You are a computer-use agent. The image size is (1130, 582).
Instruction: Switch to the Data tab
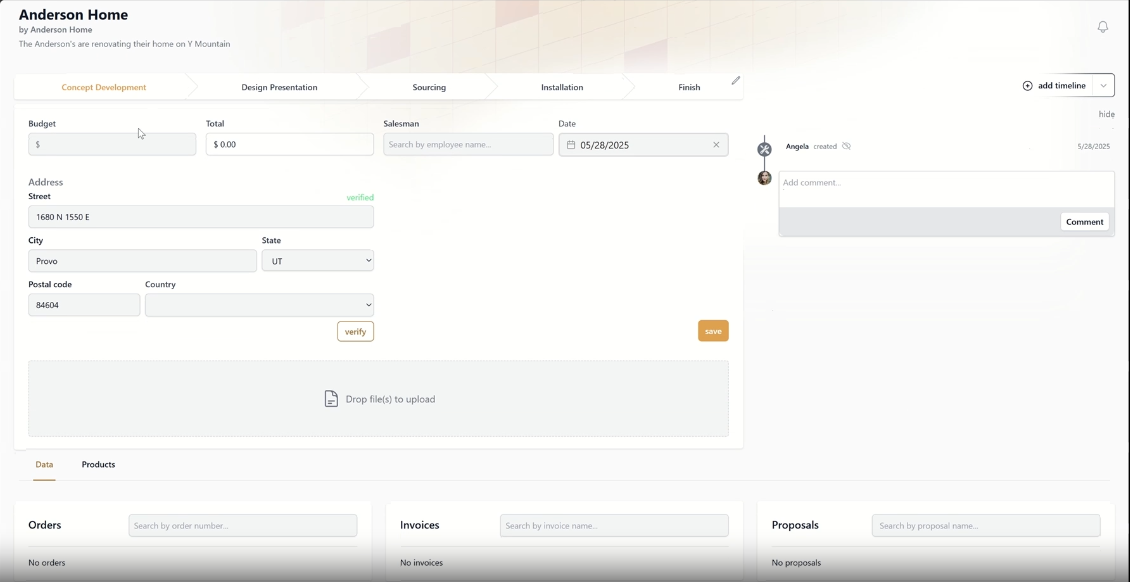pos(44,465)
